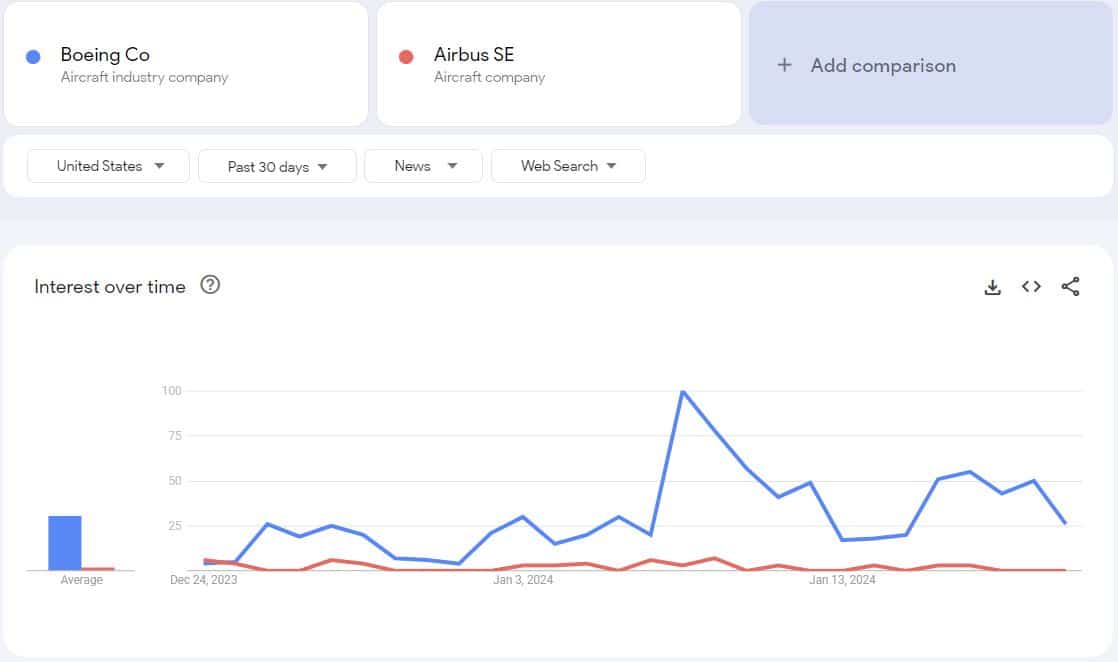1118x662 pixels.
Task: Click the Dec 24, 2023 axis label
Action: tap(204, 580)
